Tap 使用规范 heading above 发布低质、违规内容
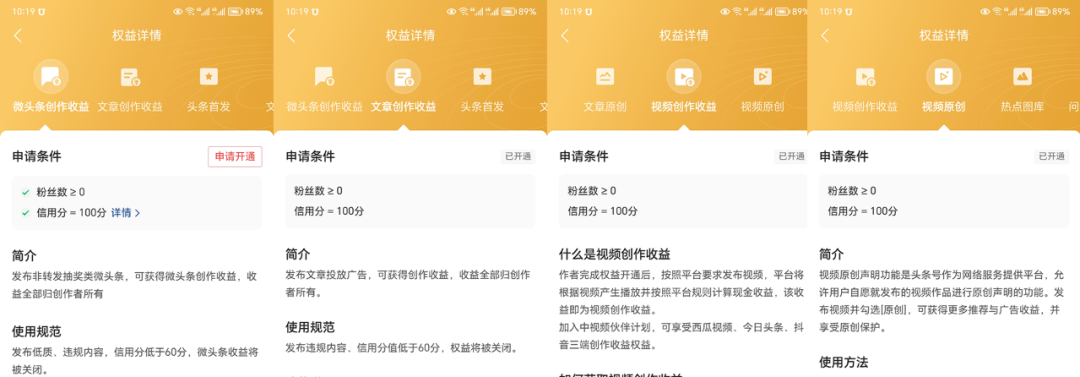The width and height of the screenshot is (1080, 377). [x=37, y=332]
